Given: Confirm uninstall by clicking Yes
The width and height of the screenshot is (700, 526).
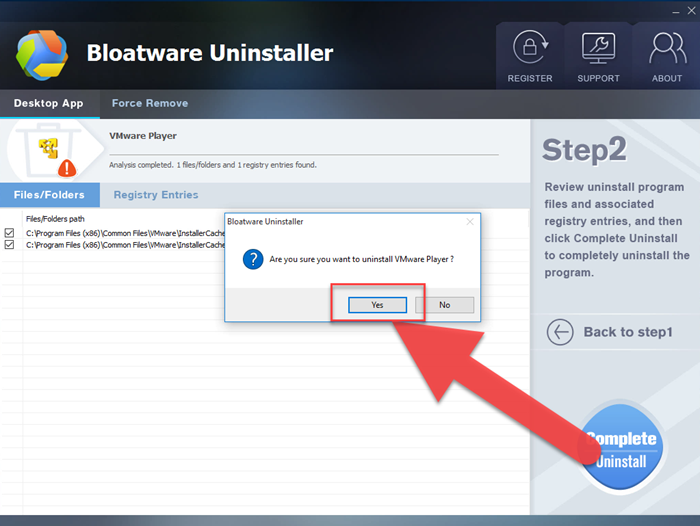Looking at the screenshot, I should [377, 305].
